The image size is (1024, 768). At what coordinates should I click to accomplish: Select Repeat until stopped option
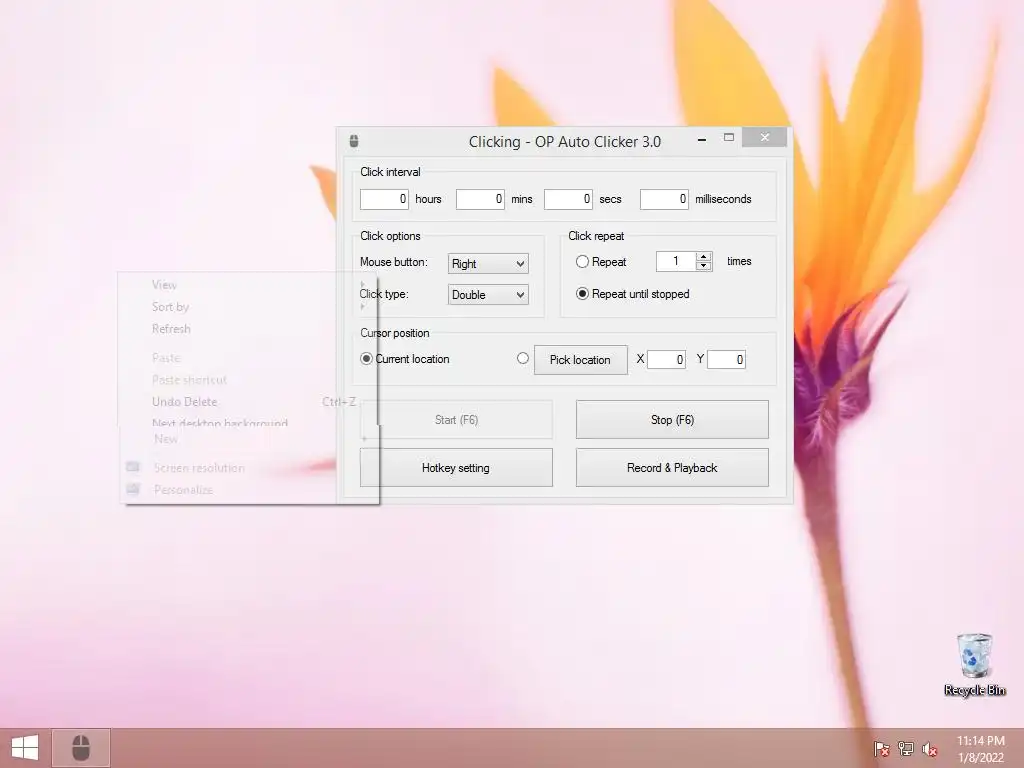pyautogui.click(x=582, y=294)
